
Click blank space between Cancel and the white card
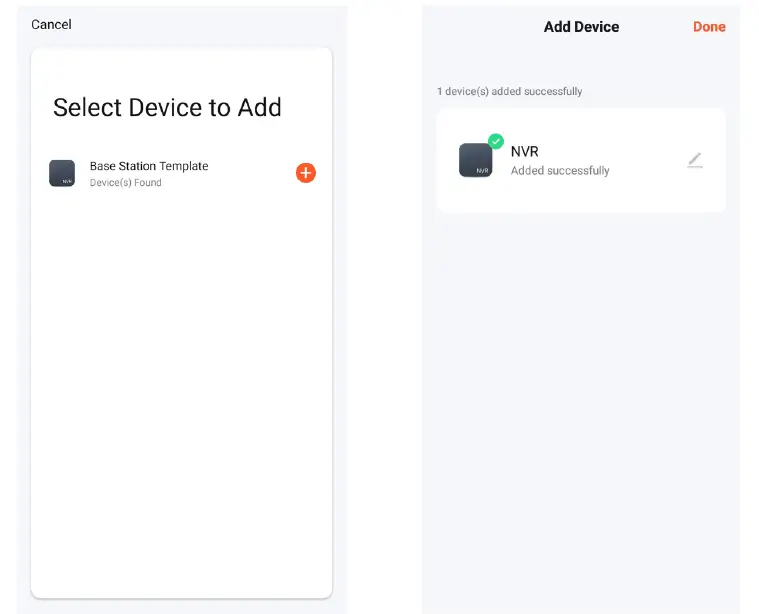coord(180,38)
